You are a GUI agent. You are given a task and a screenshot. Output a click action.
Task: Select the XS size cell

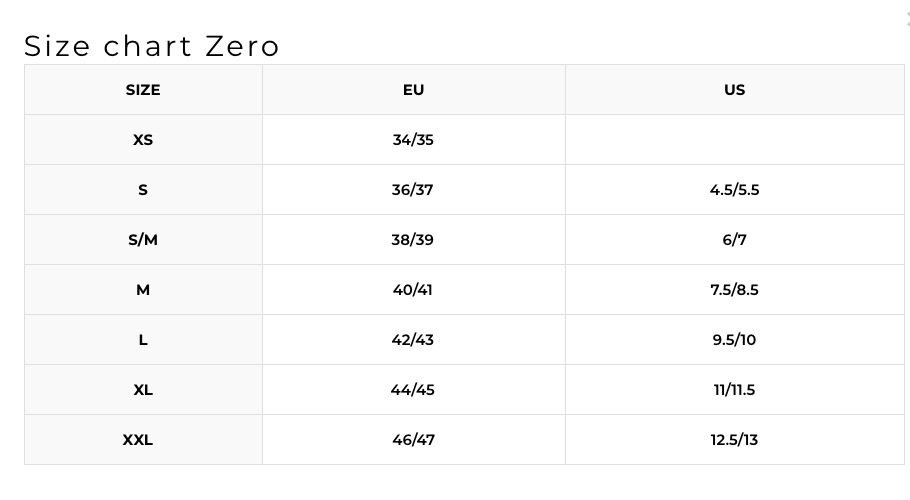click(143, 140)
